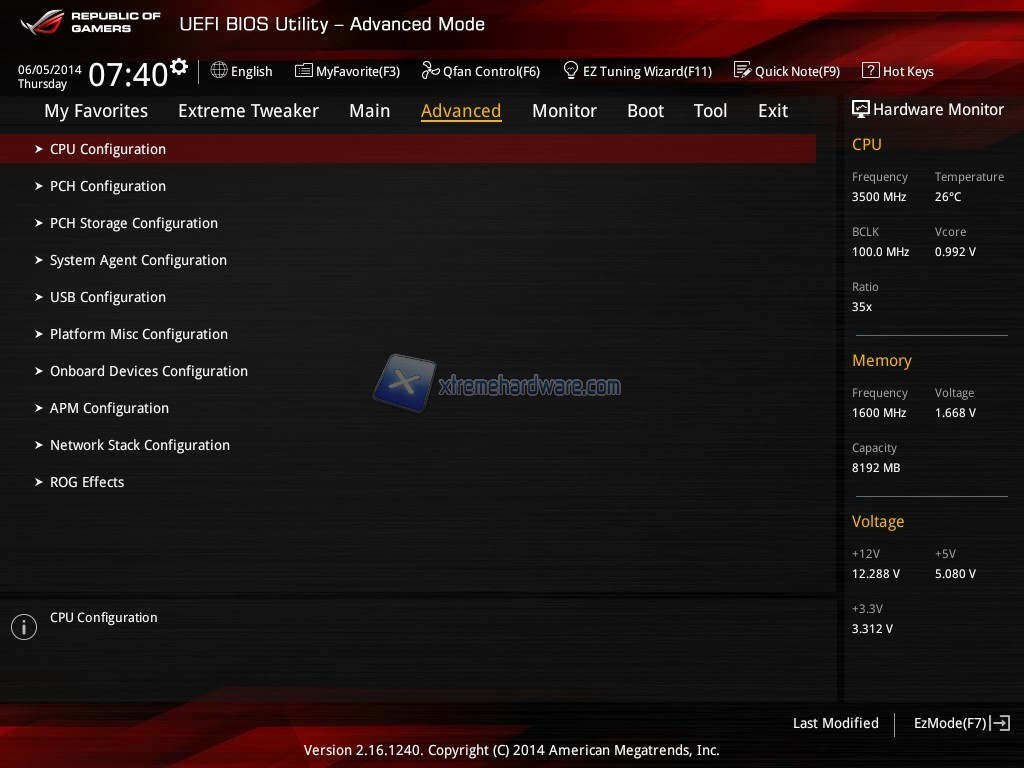Screen dimensions: 1024x768
Task: Expand Onboard Devices Configuration
Action: point(149,371)
